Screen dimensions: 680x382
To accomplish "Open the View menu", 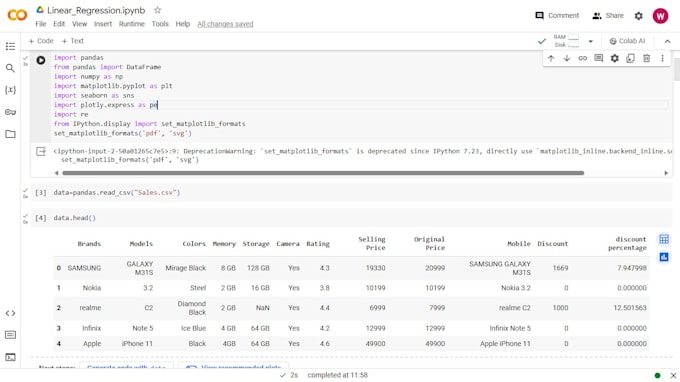I will (79, 24).
